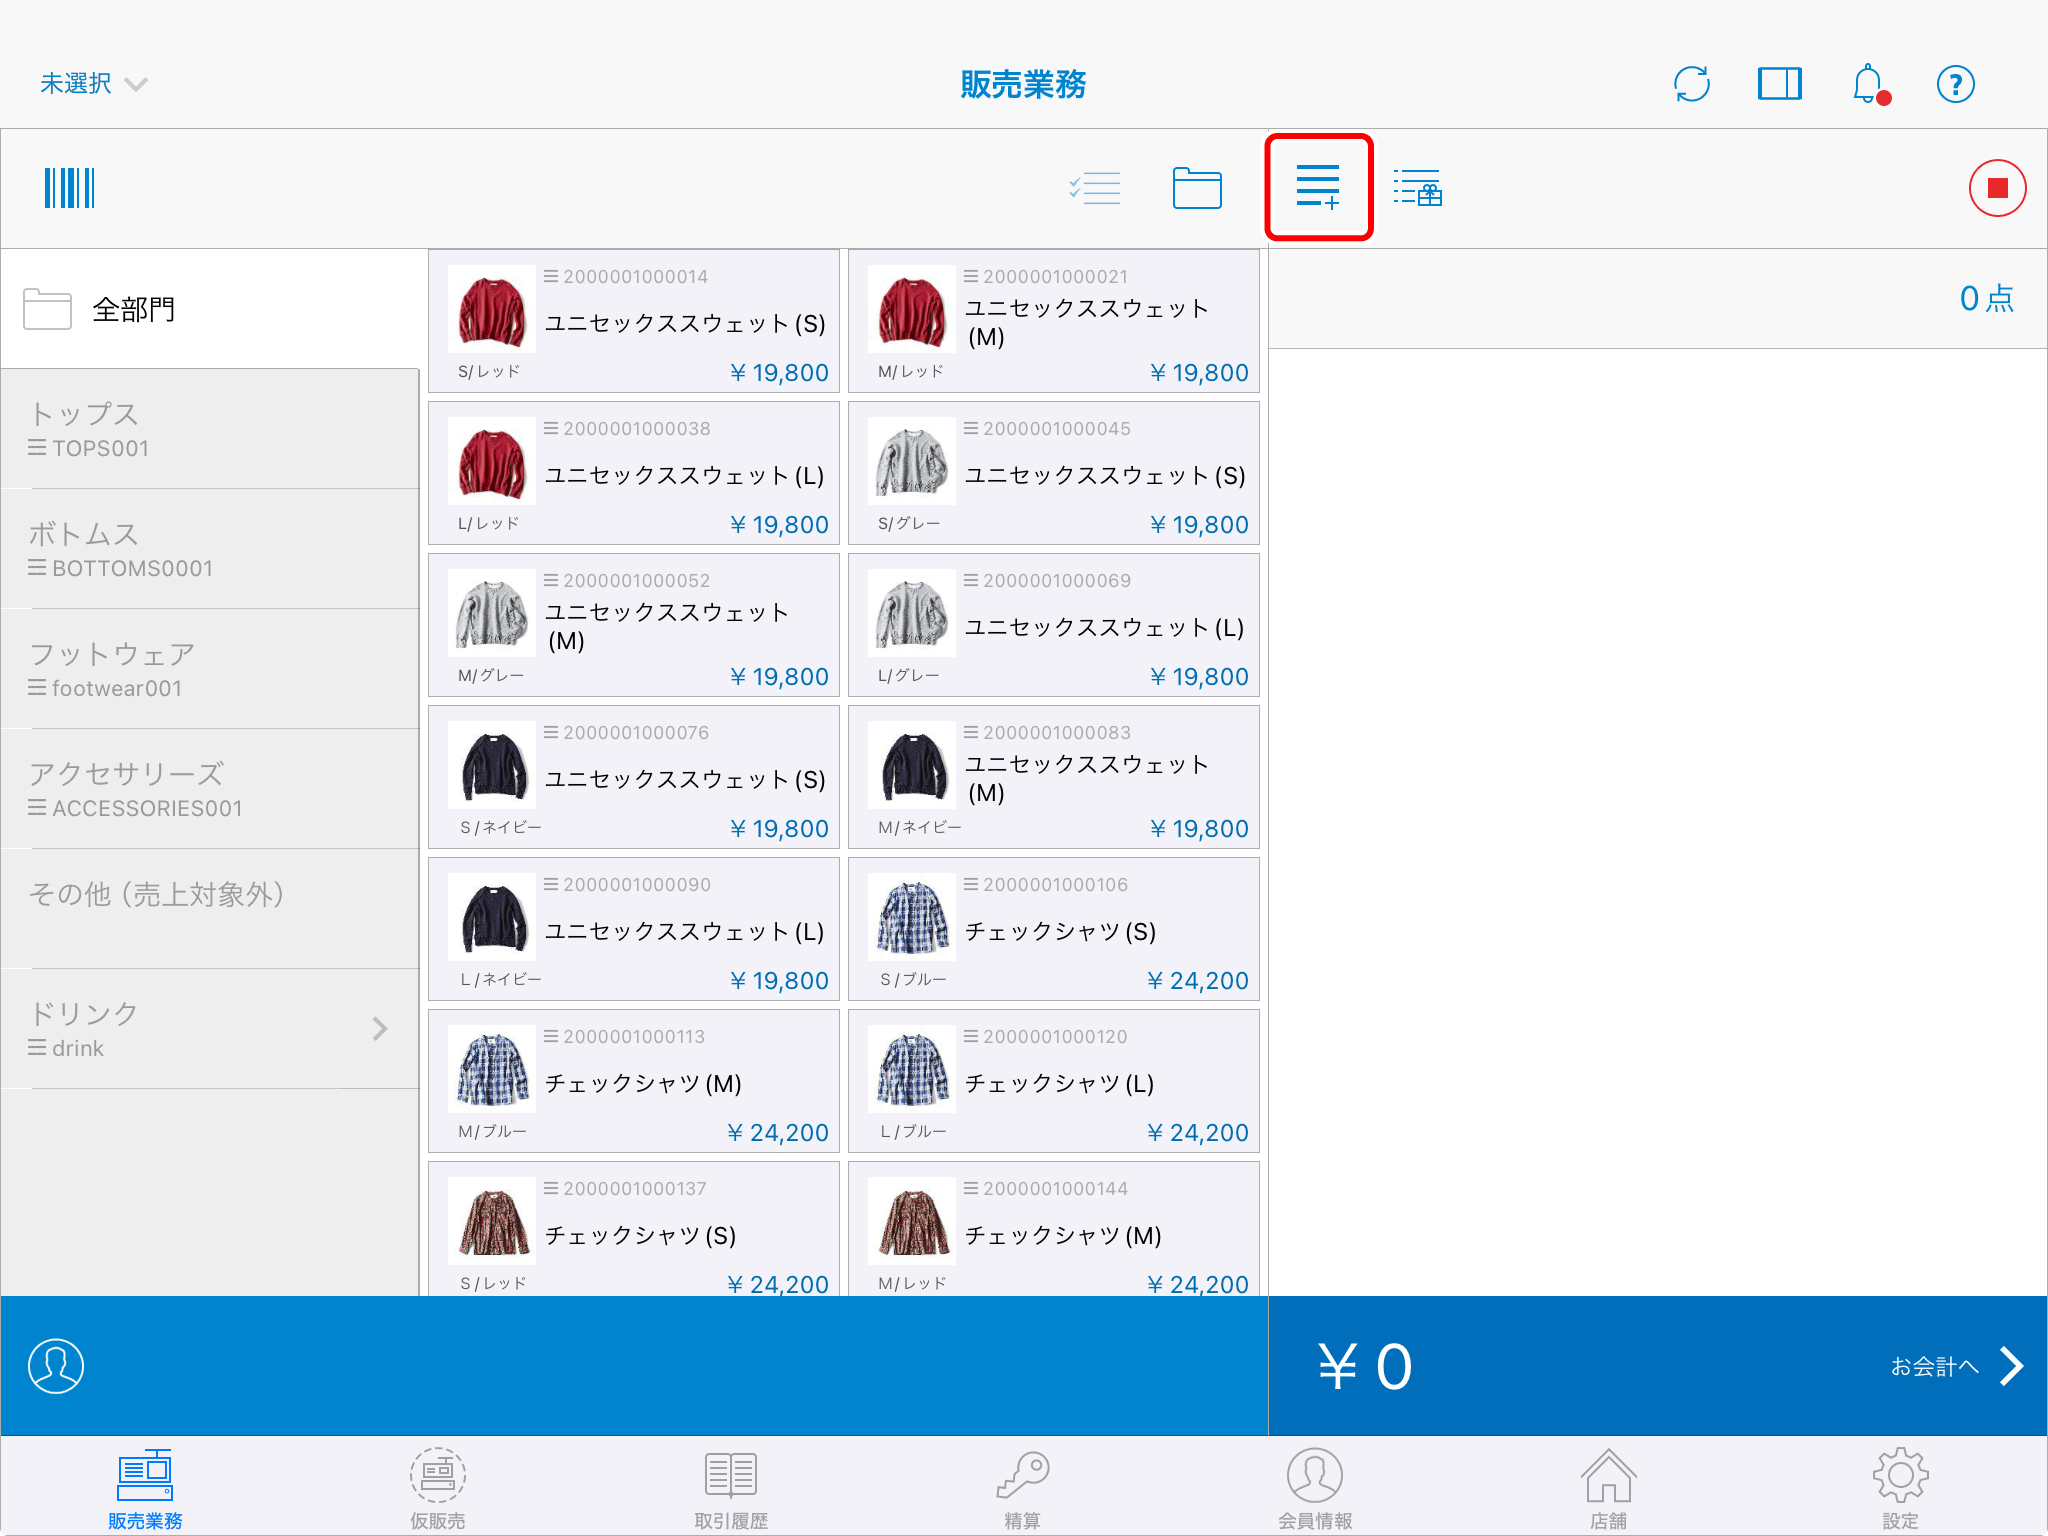Add item 2000001000069 grey sweat L
Viewport: 2048px width, 1536px height.
[x=1054, y=625]
